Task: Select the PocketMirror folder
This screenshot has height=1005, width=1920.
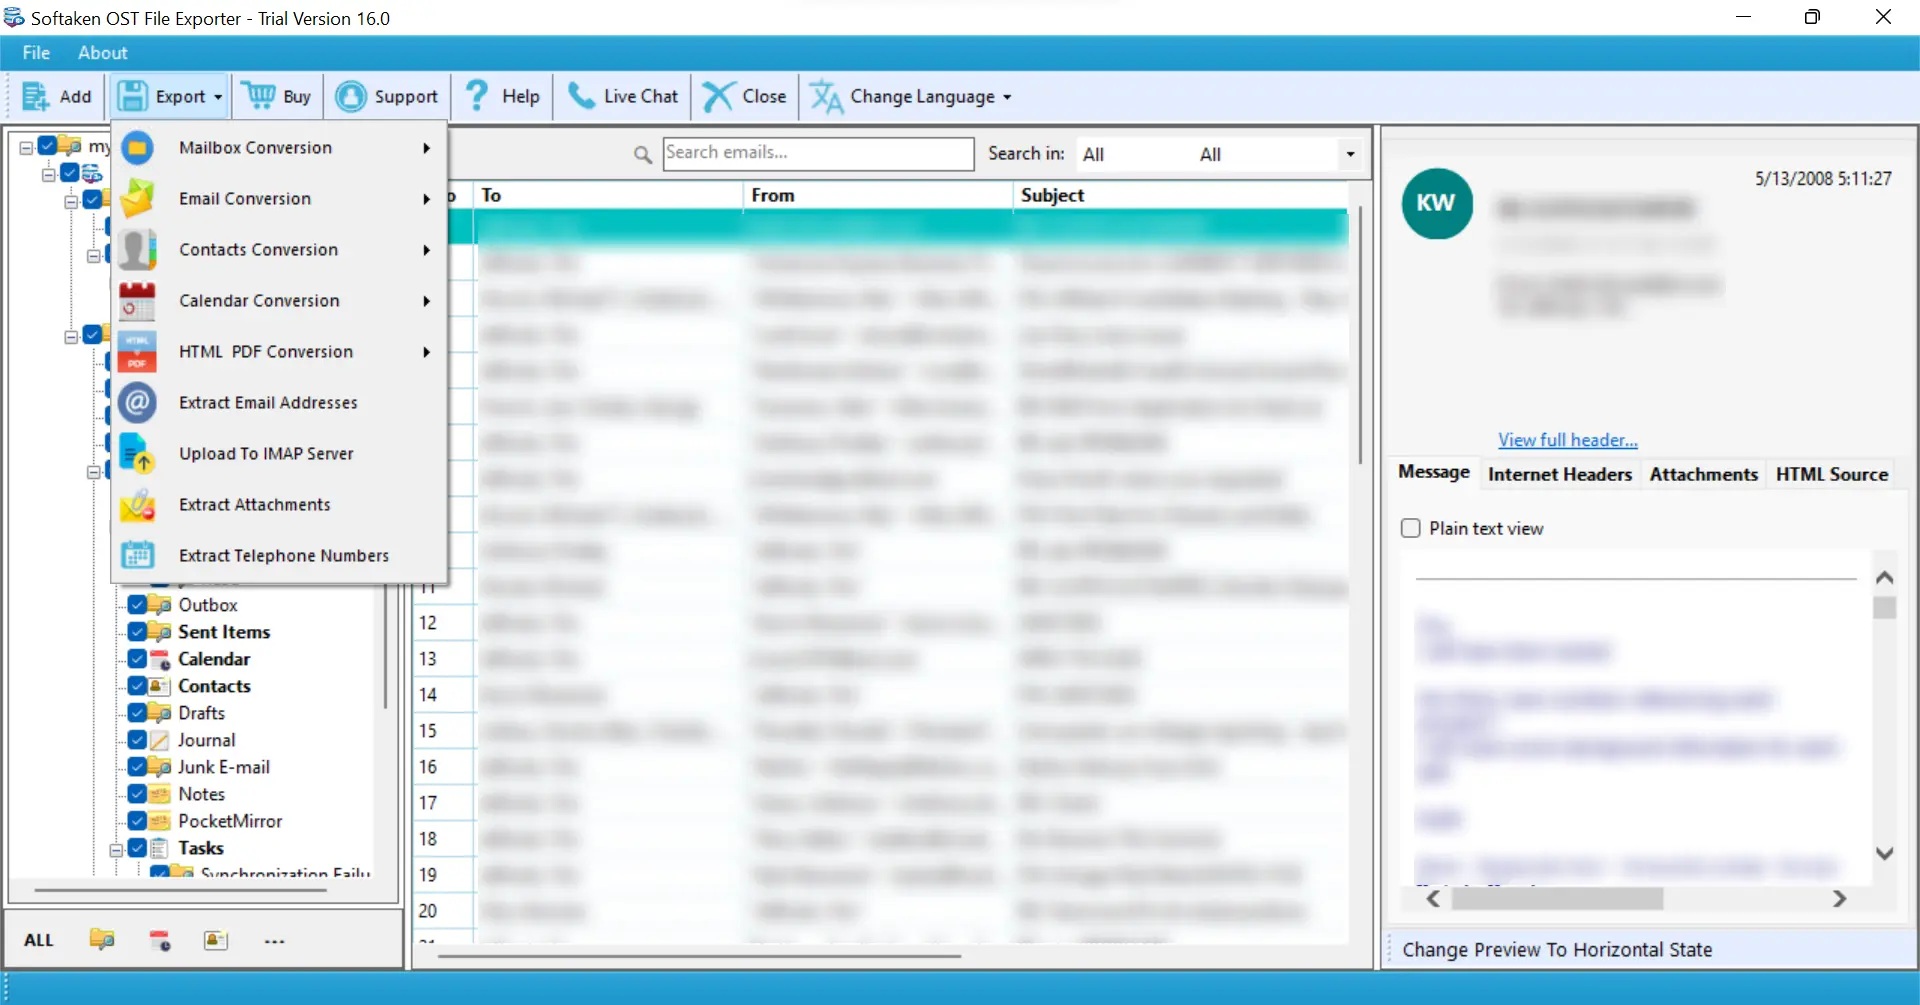Action: pos(230,821)
